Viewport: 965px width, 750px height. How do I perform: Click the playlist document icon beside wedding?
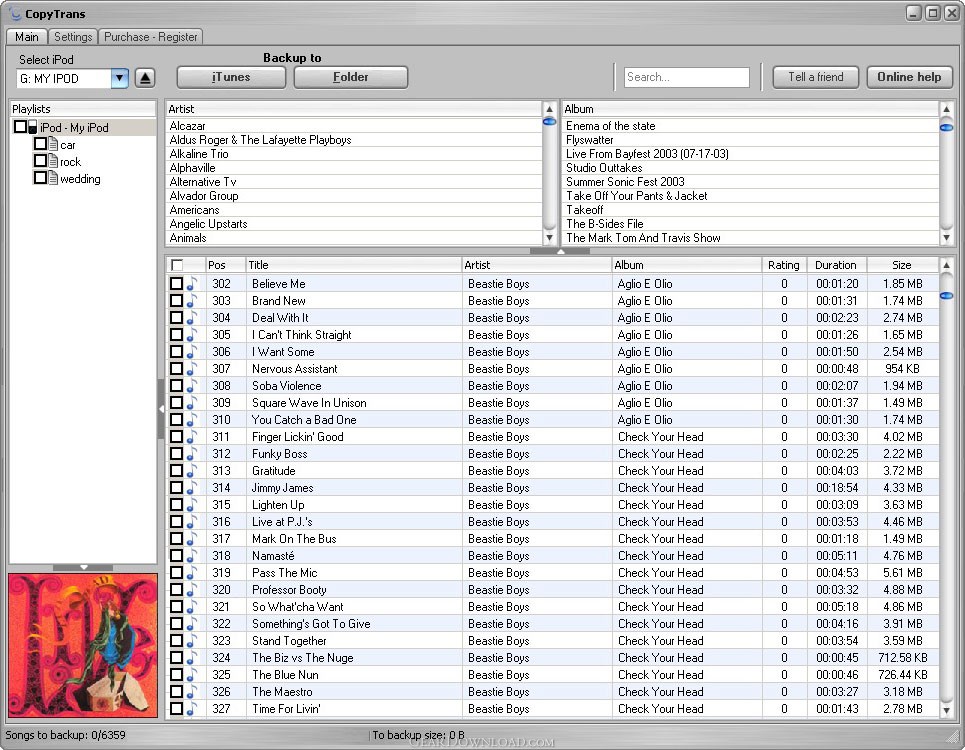pos(54,178)
